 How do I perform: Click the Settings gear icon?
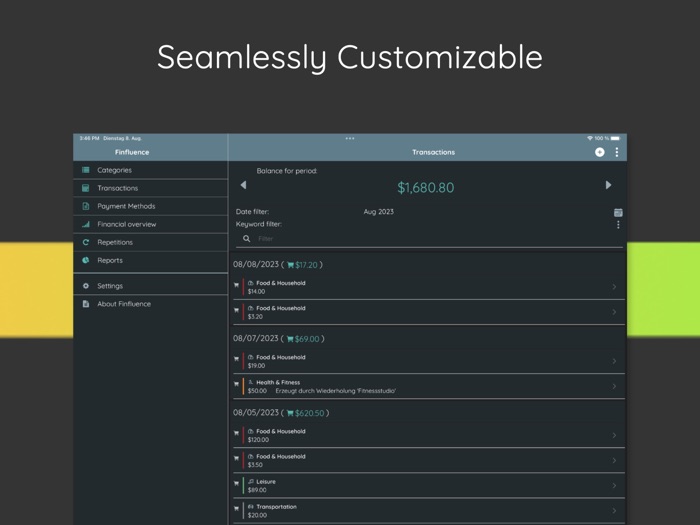[x=86, y=286]
